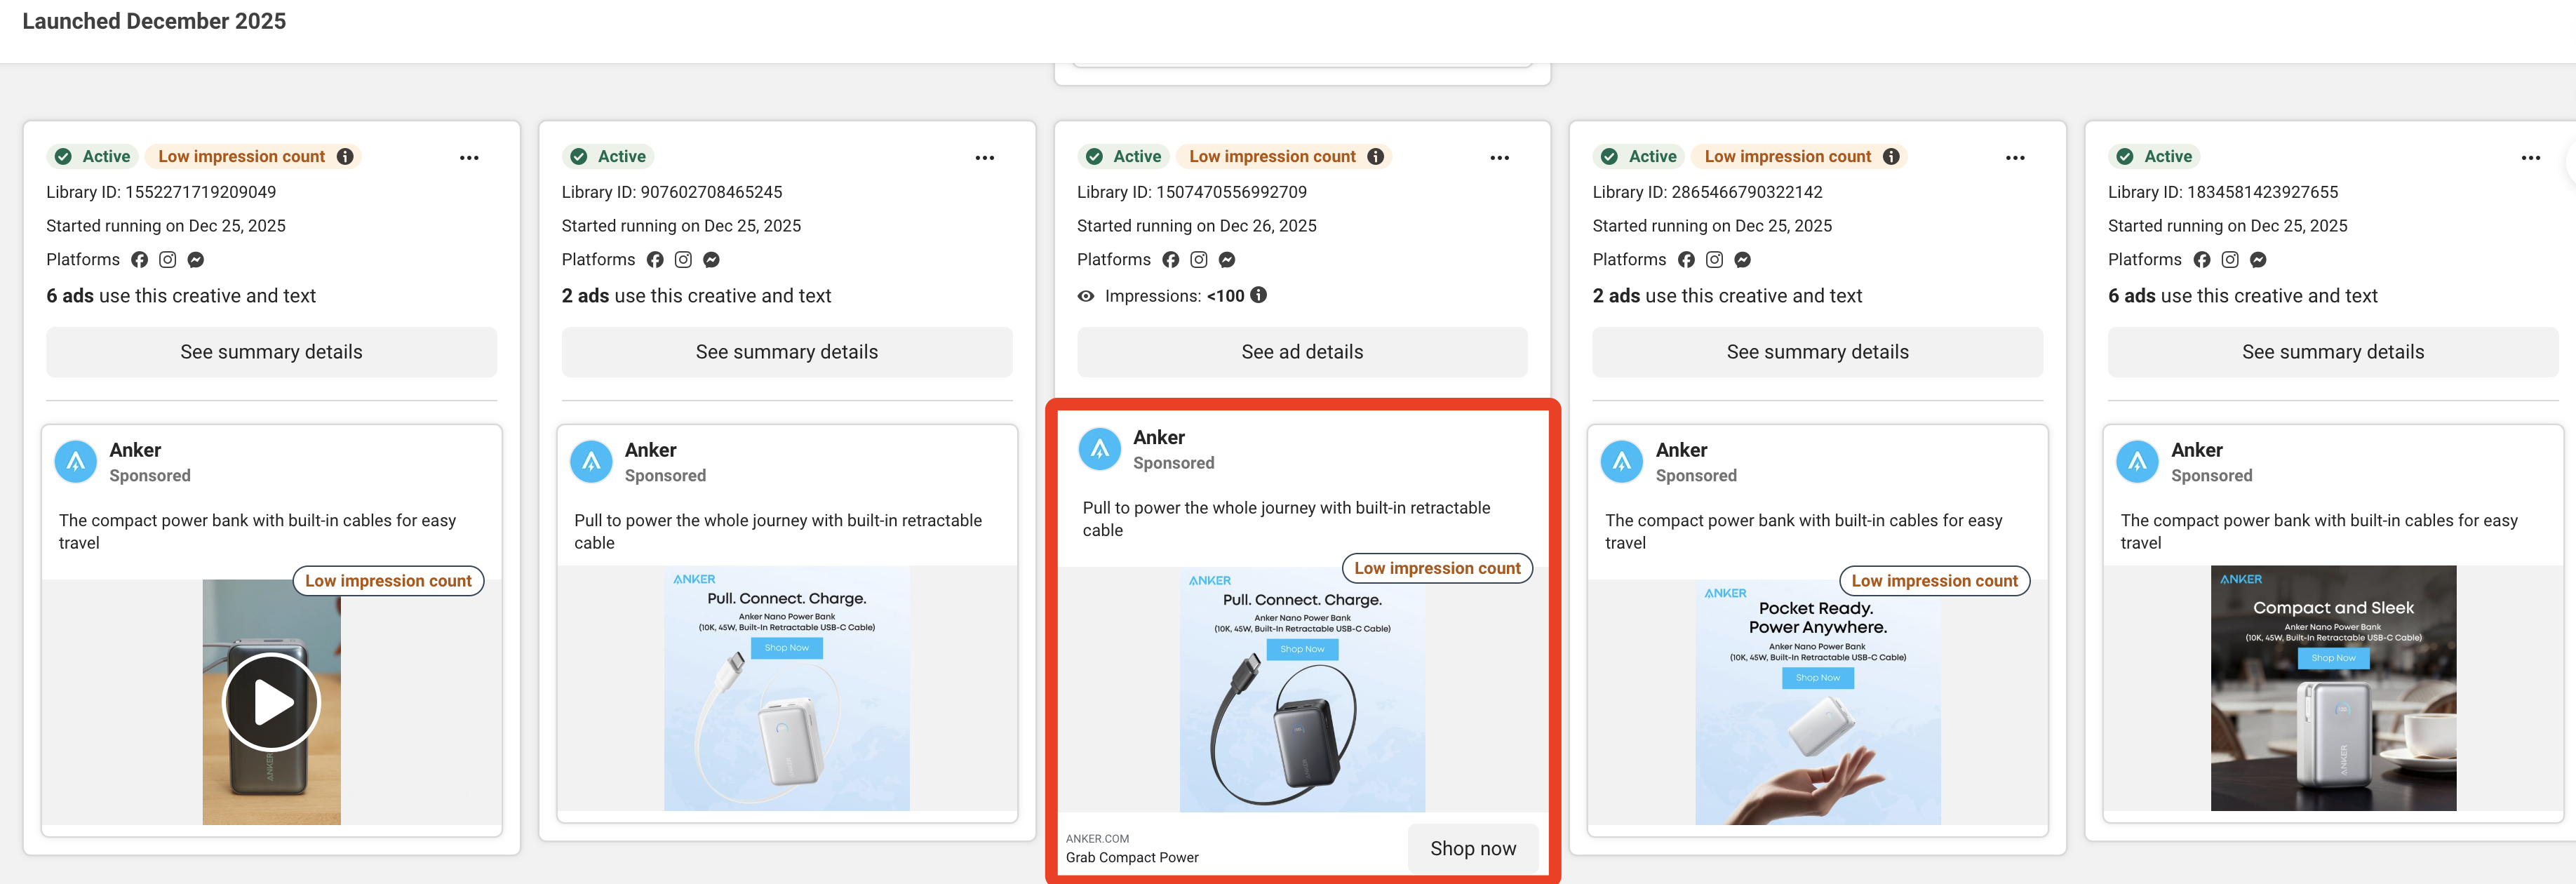
Task: Click See summary details on first ad
Action: [271, 352]
